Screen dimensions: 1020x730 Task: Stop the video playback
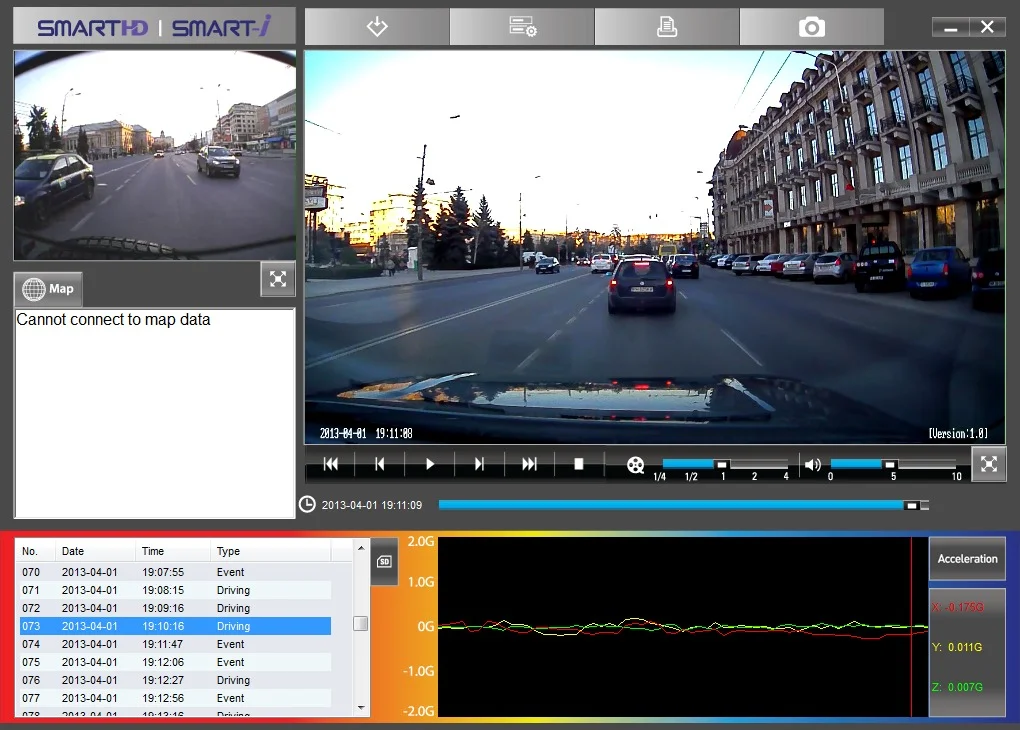[x=579, y=464]
